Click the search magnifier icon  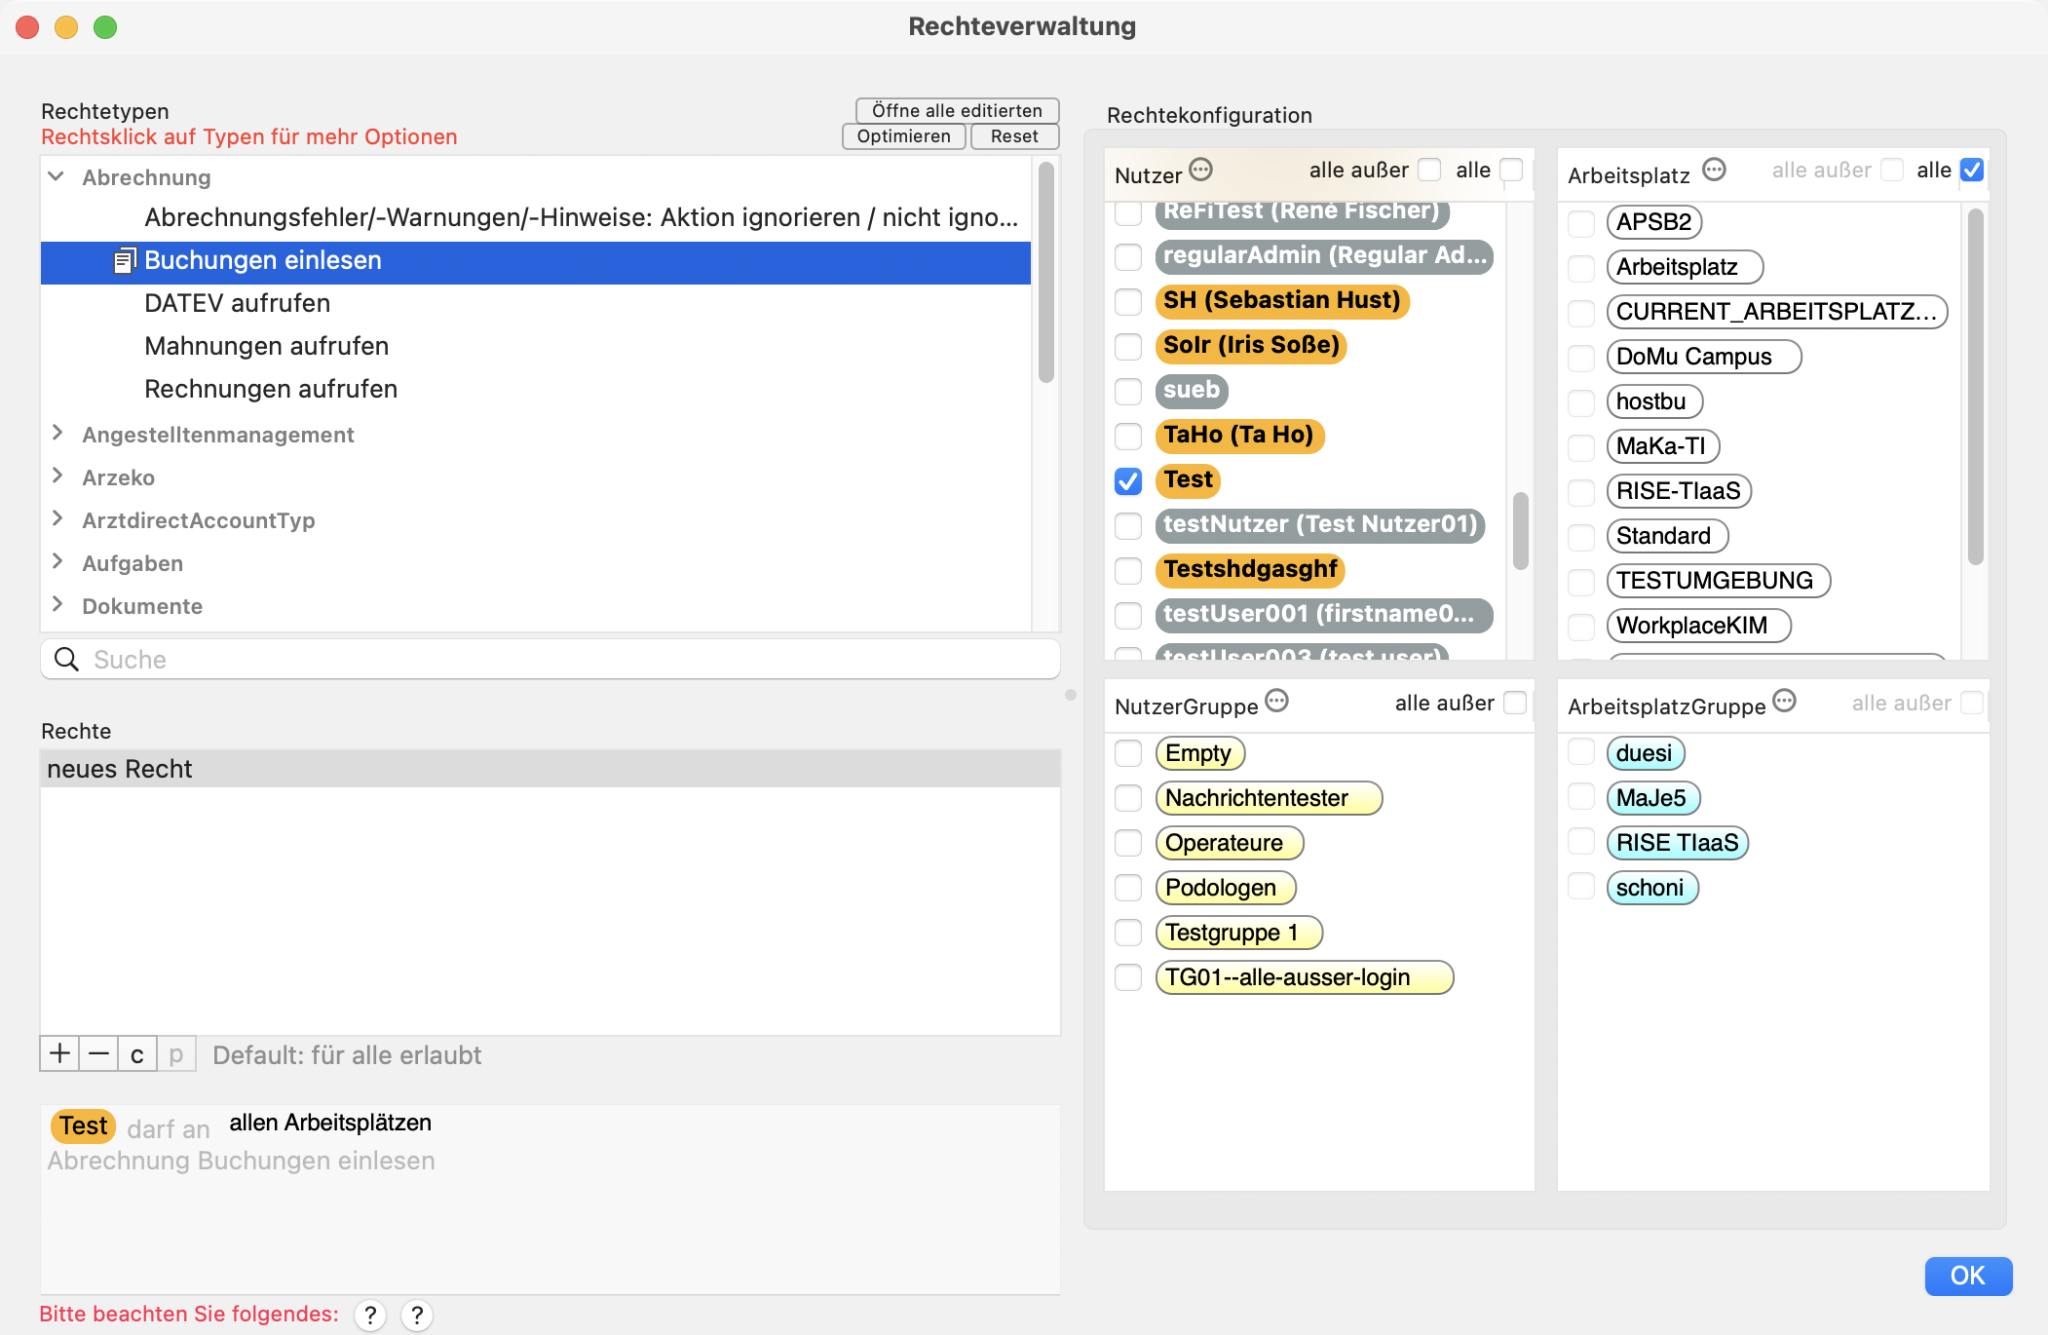point(67,659)
